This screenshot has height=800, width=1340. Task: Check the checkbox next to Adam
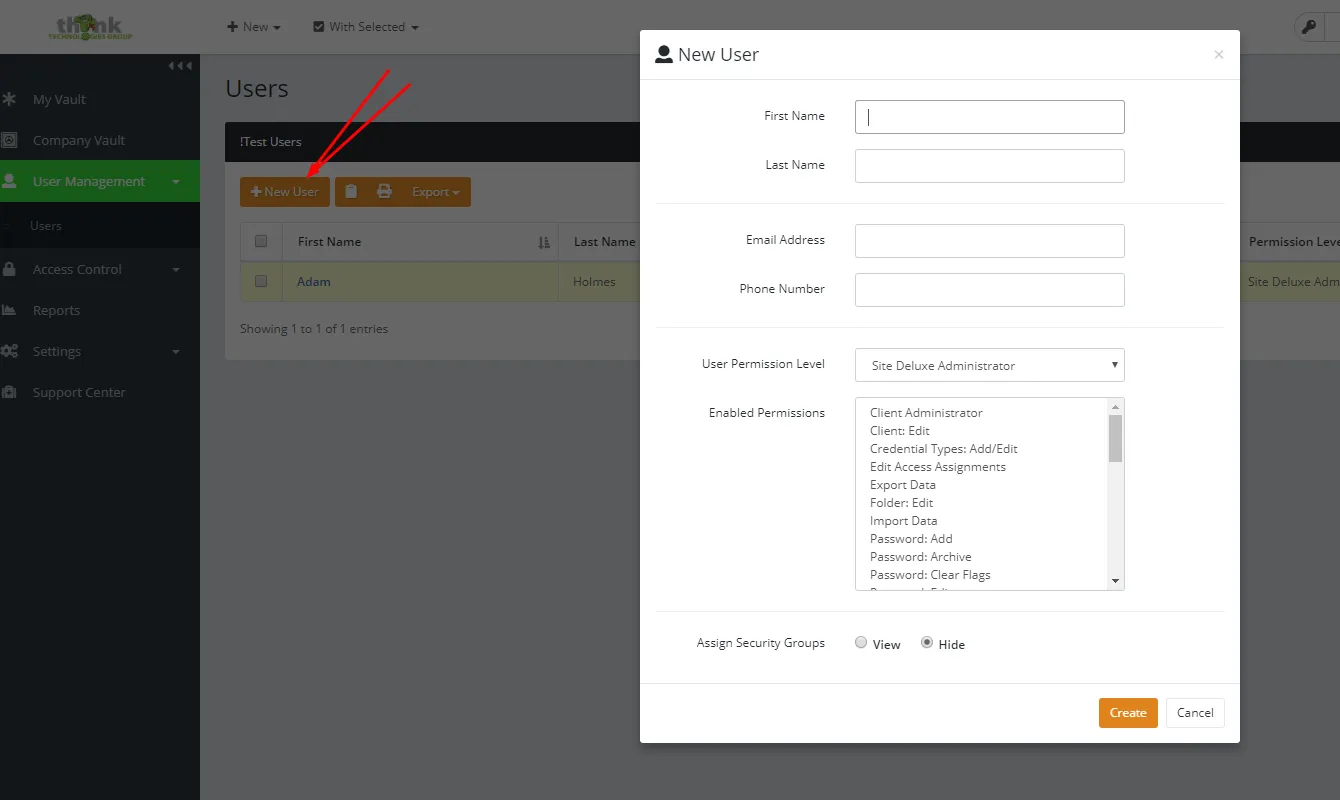pos(261,282)
